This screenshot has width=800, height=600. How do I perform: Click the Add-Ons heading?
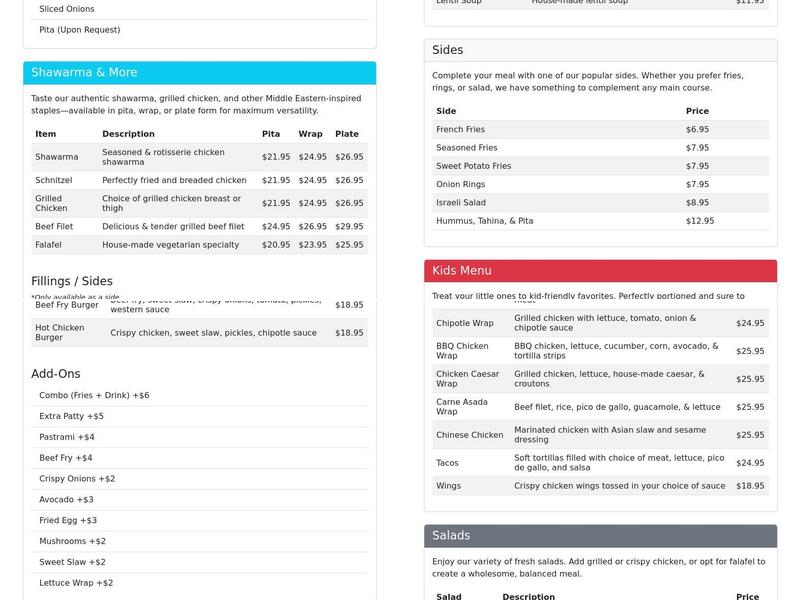[56, 374]
